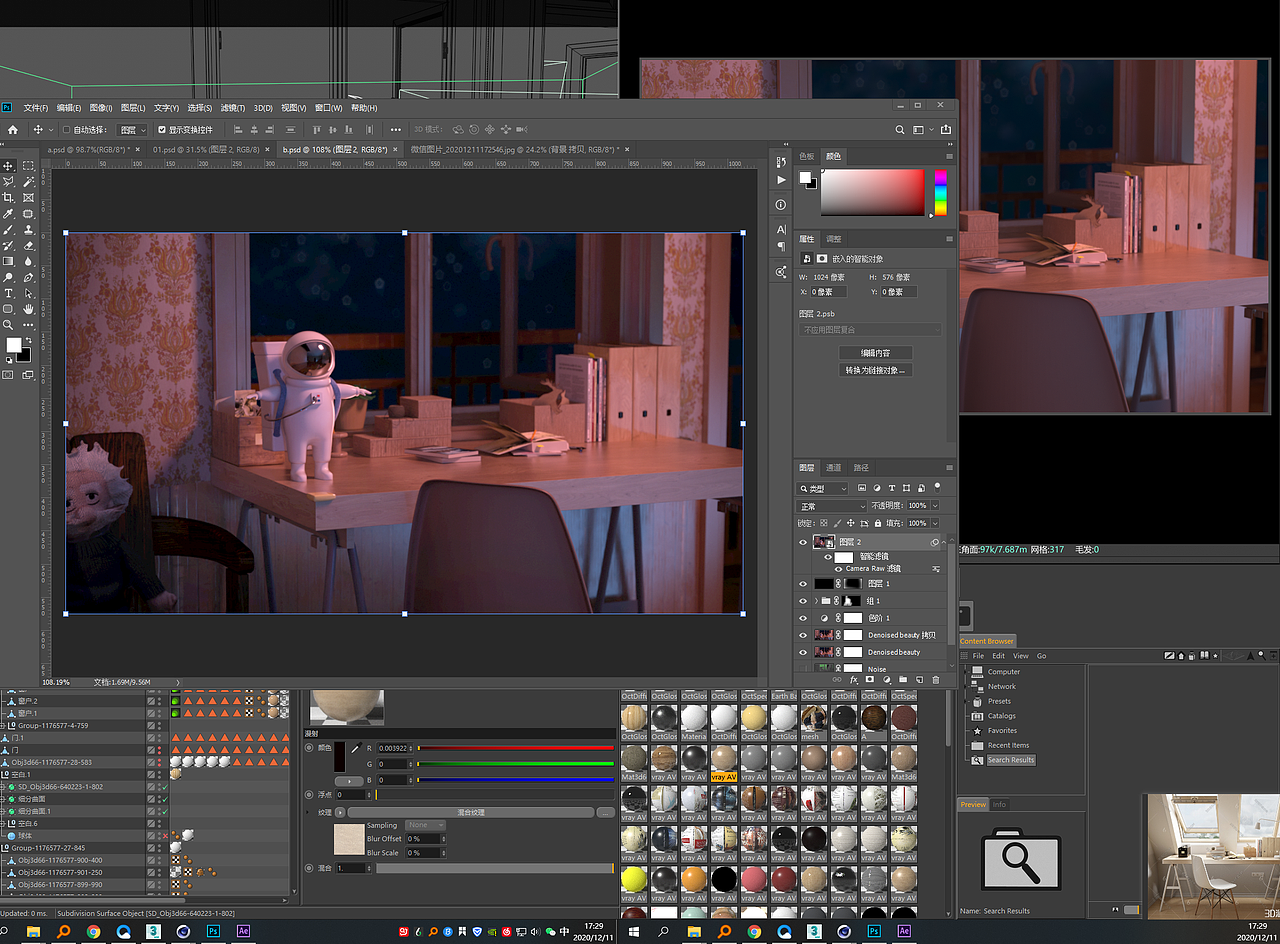Viewport: 1280px width, 944px height.
Task: Open the 不透明度 opacity dropdown arrow
Action: (935, 506)
